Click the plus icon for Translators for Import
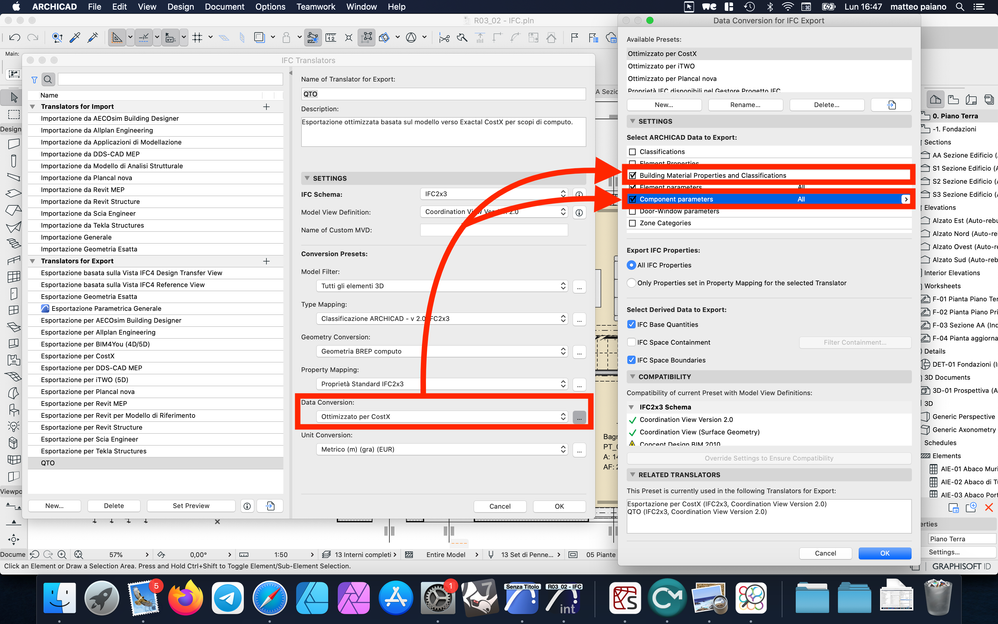 coord(266,106)
